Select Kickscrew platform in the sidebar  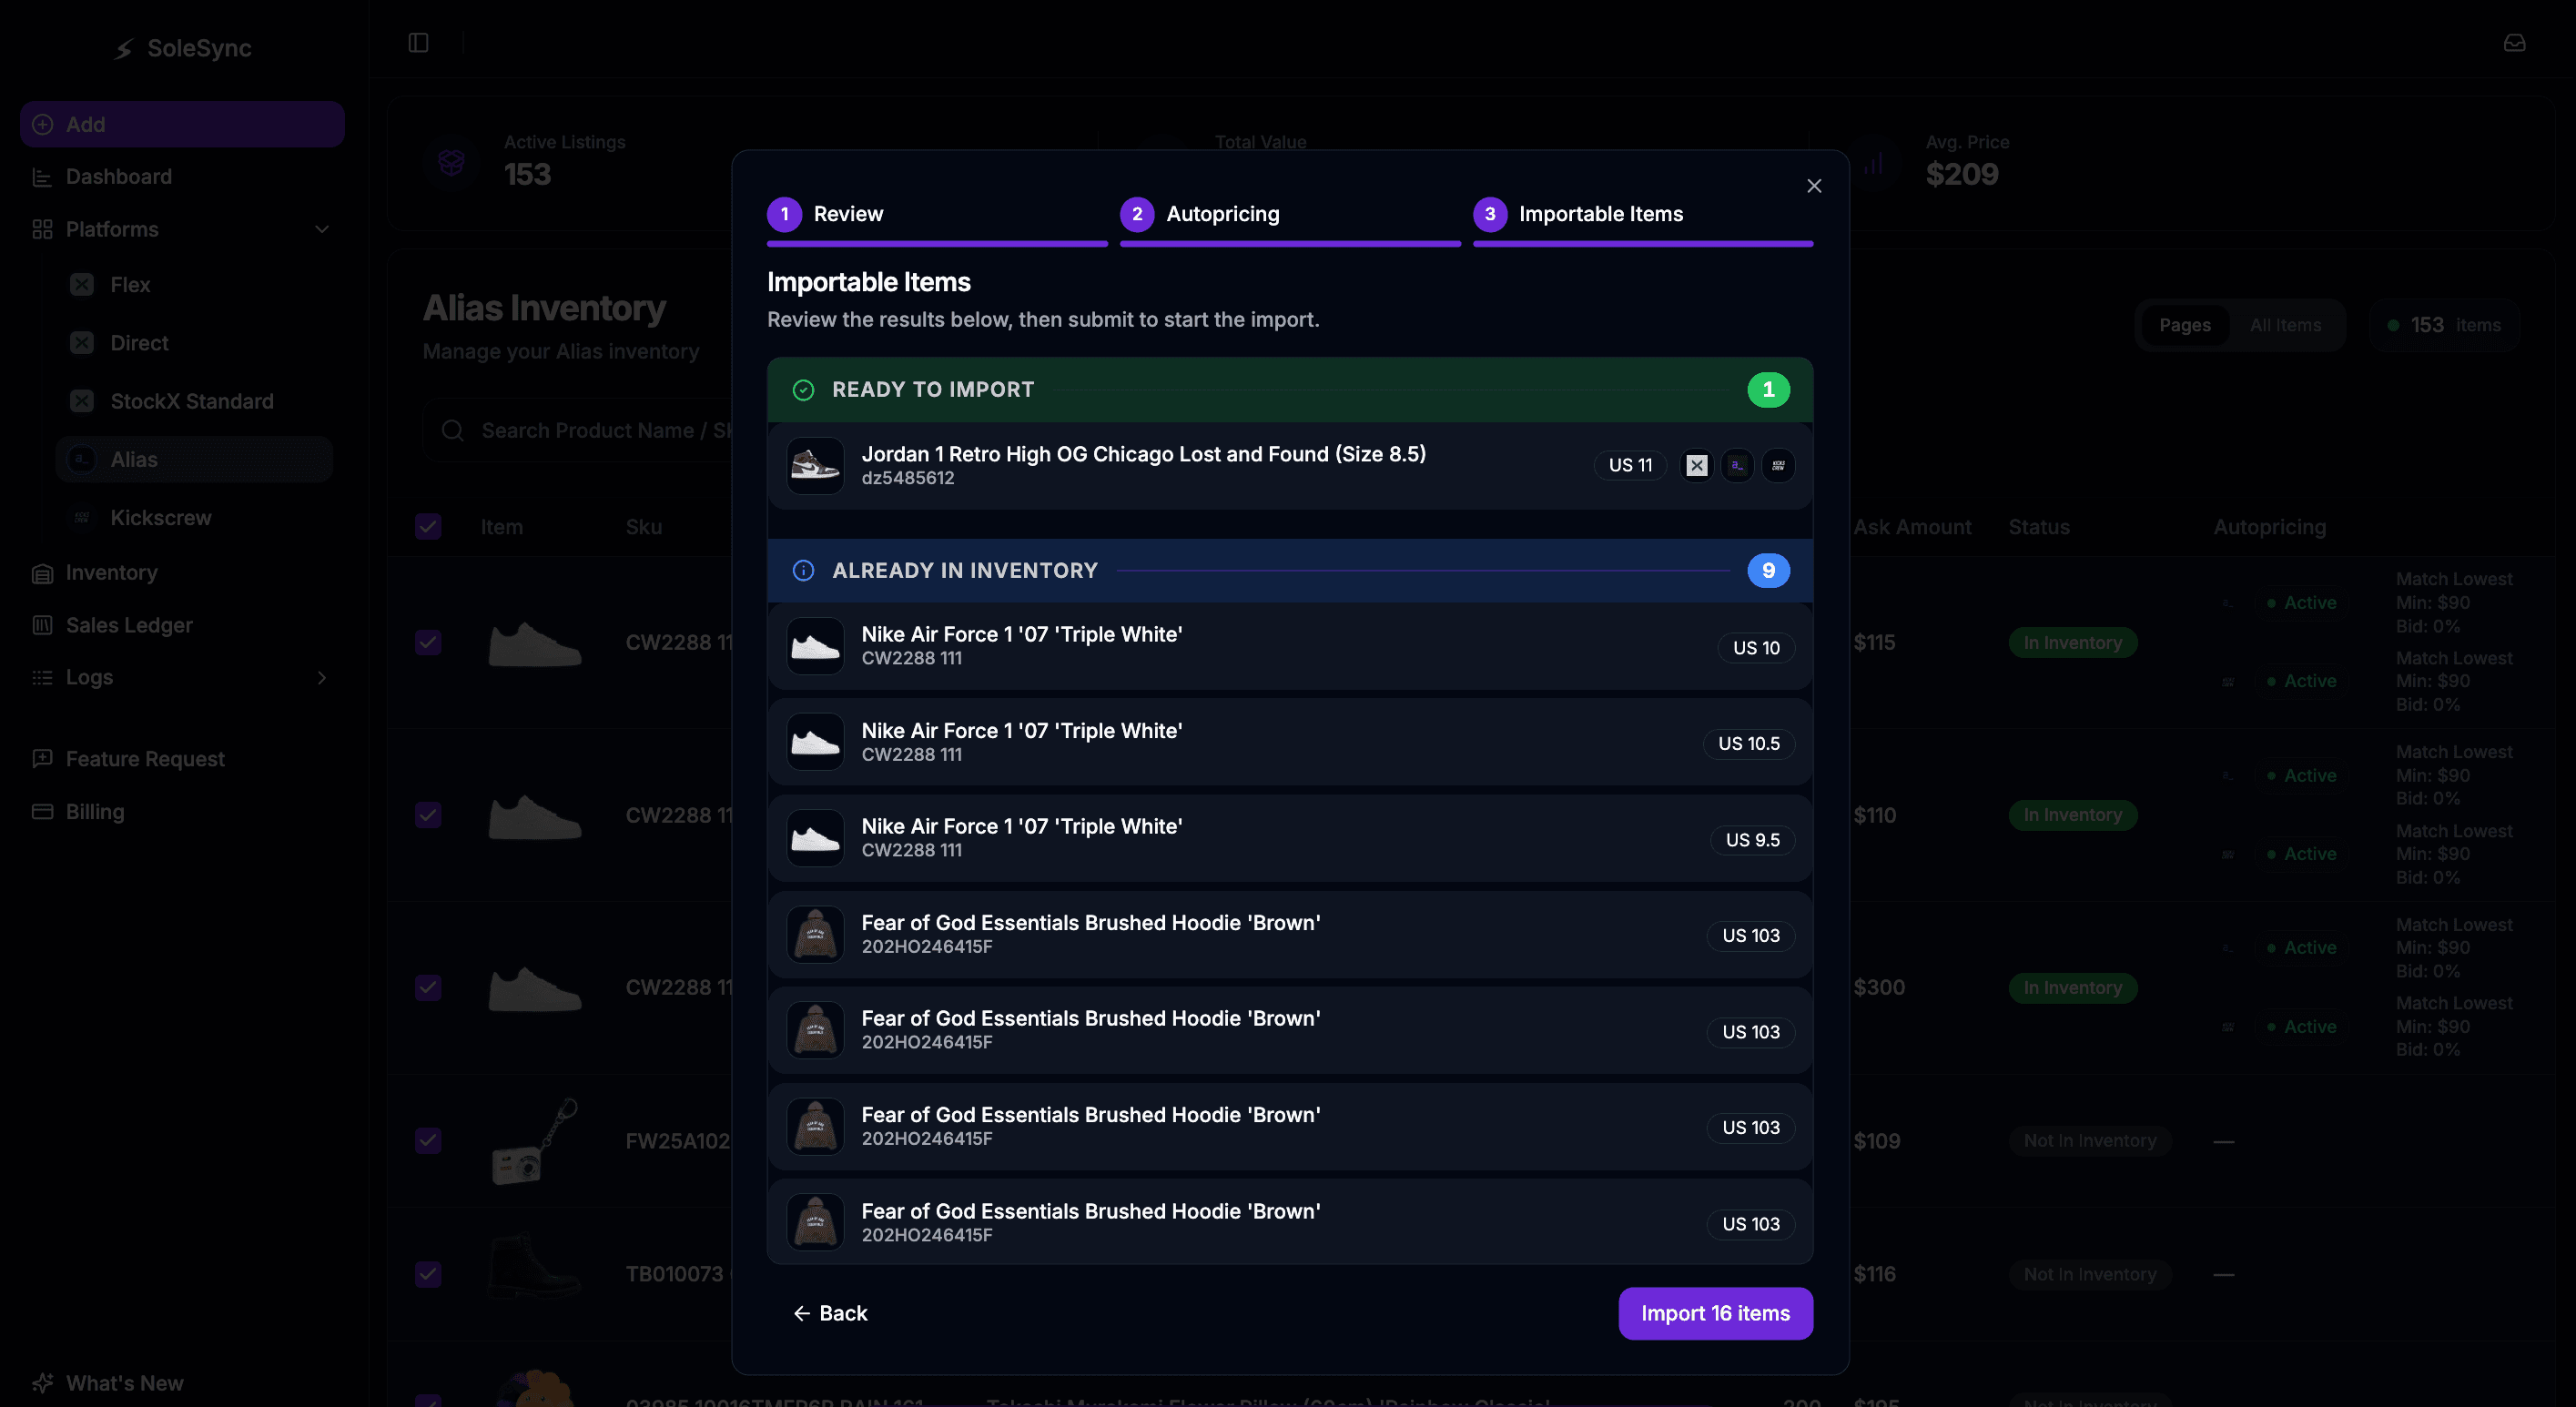[194, 518]
